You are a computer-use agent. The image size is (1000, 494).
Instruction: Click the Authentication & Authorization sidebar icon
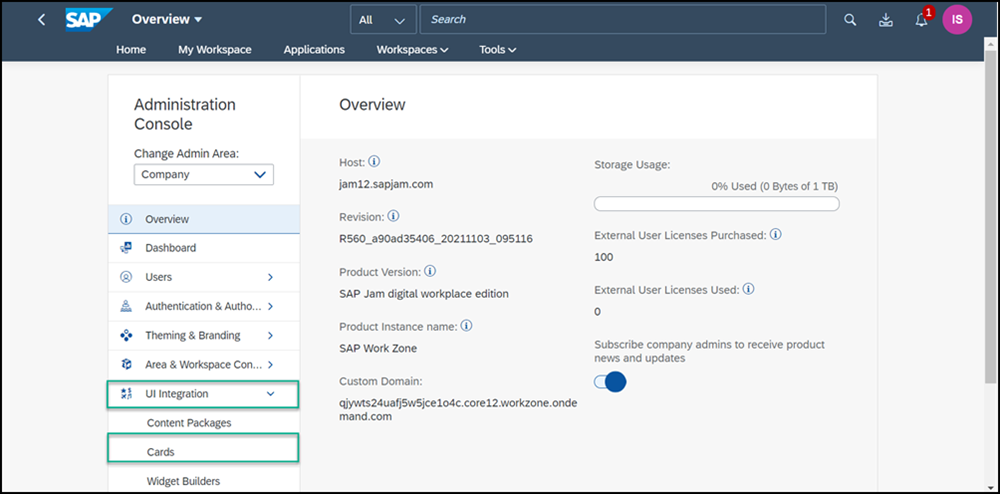[x=126, y=307]
